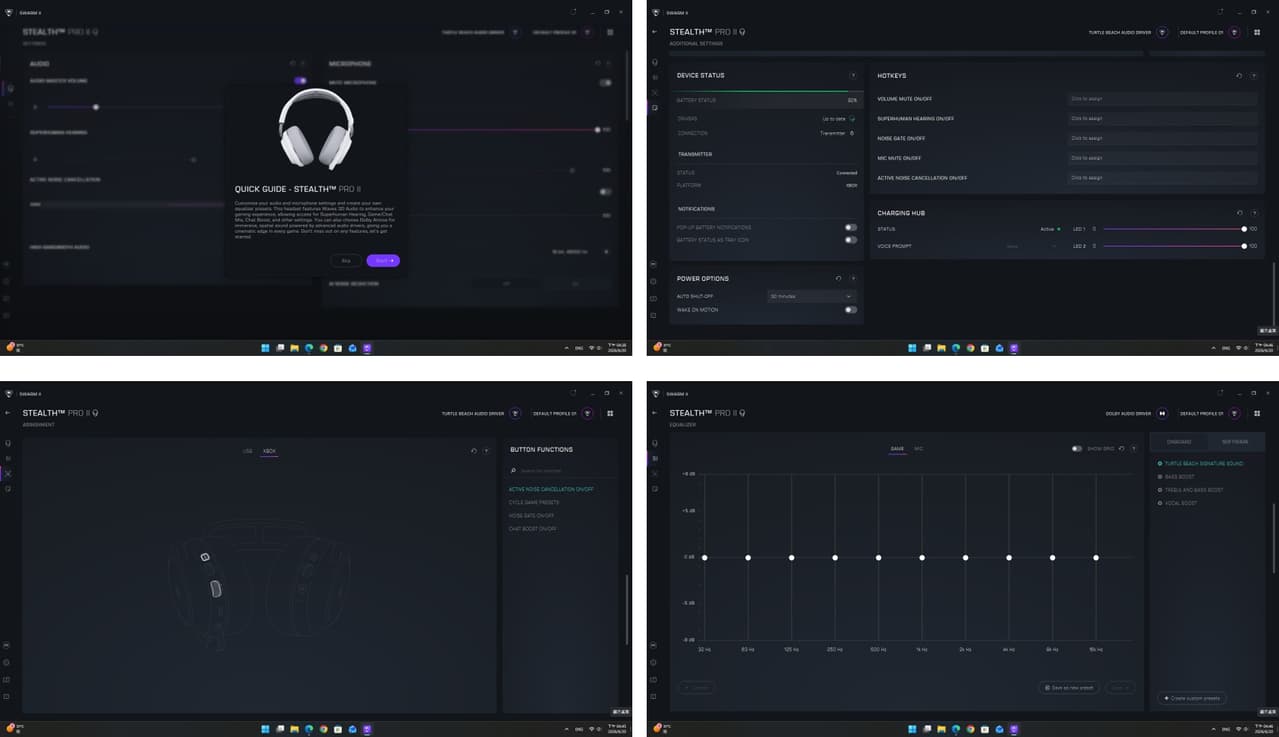Toggle Pop-up Battery Notifications switch
The width and height of the screenshot is (1279, 737).
[x=850, y=228]
